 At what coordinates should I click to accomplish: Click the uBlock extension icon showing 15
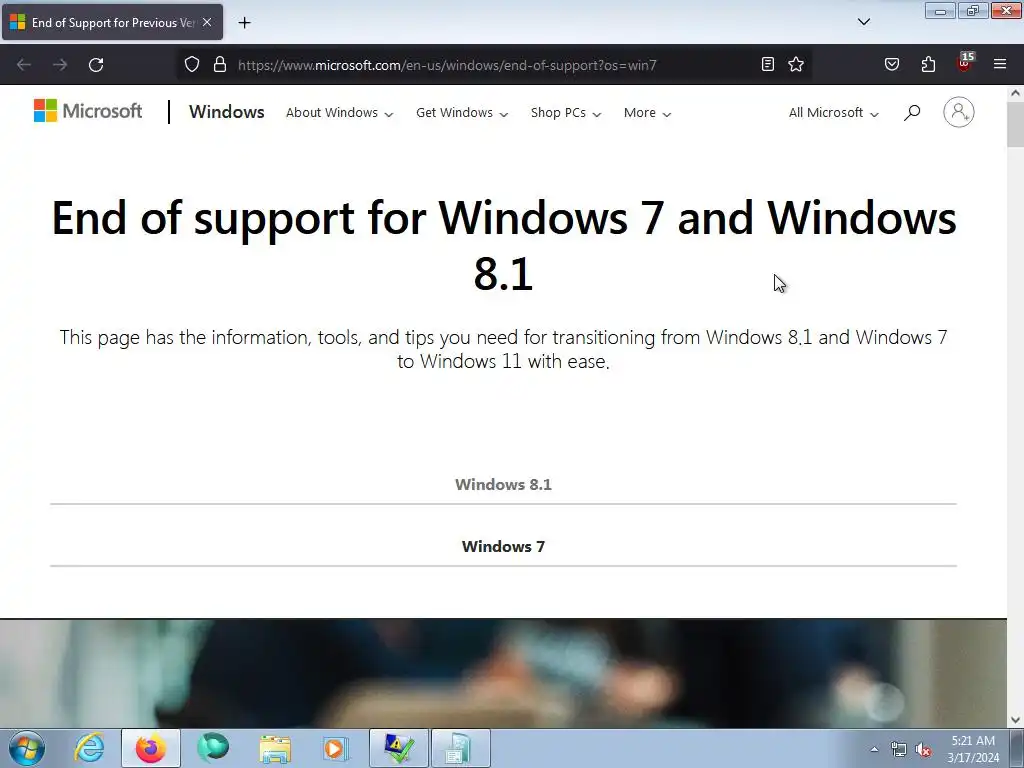965,63
